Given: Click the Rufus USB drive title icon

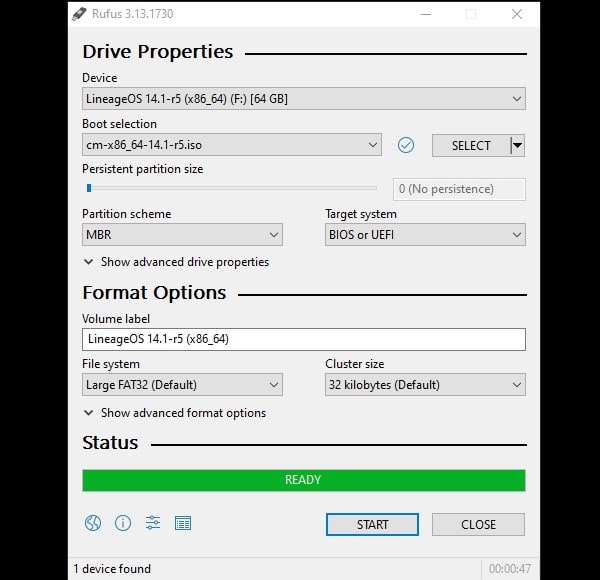Looking at the screenshot, I should [79, 14].
